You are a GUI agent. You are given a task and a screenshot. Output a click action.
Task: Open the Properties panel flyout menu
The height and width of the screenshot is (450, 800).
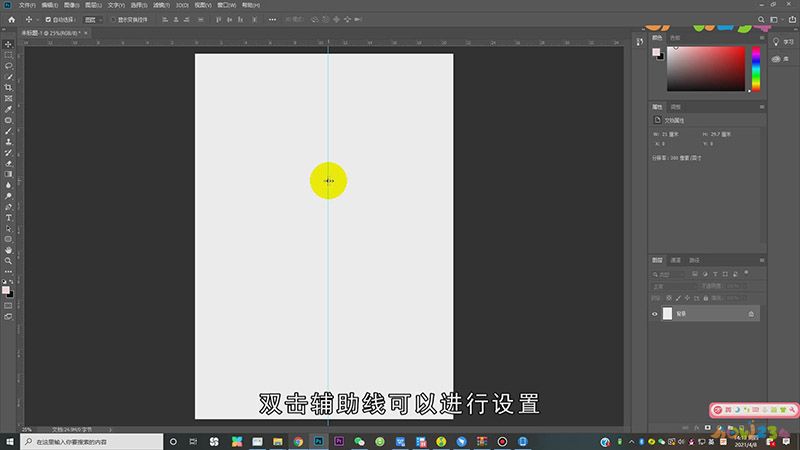point(762,107)
